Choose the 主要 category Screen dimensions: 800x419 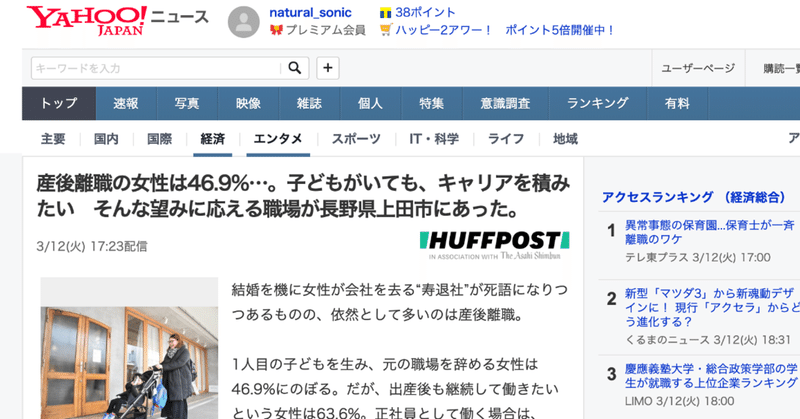click(x=53, y=139)
